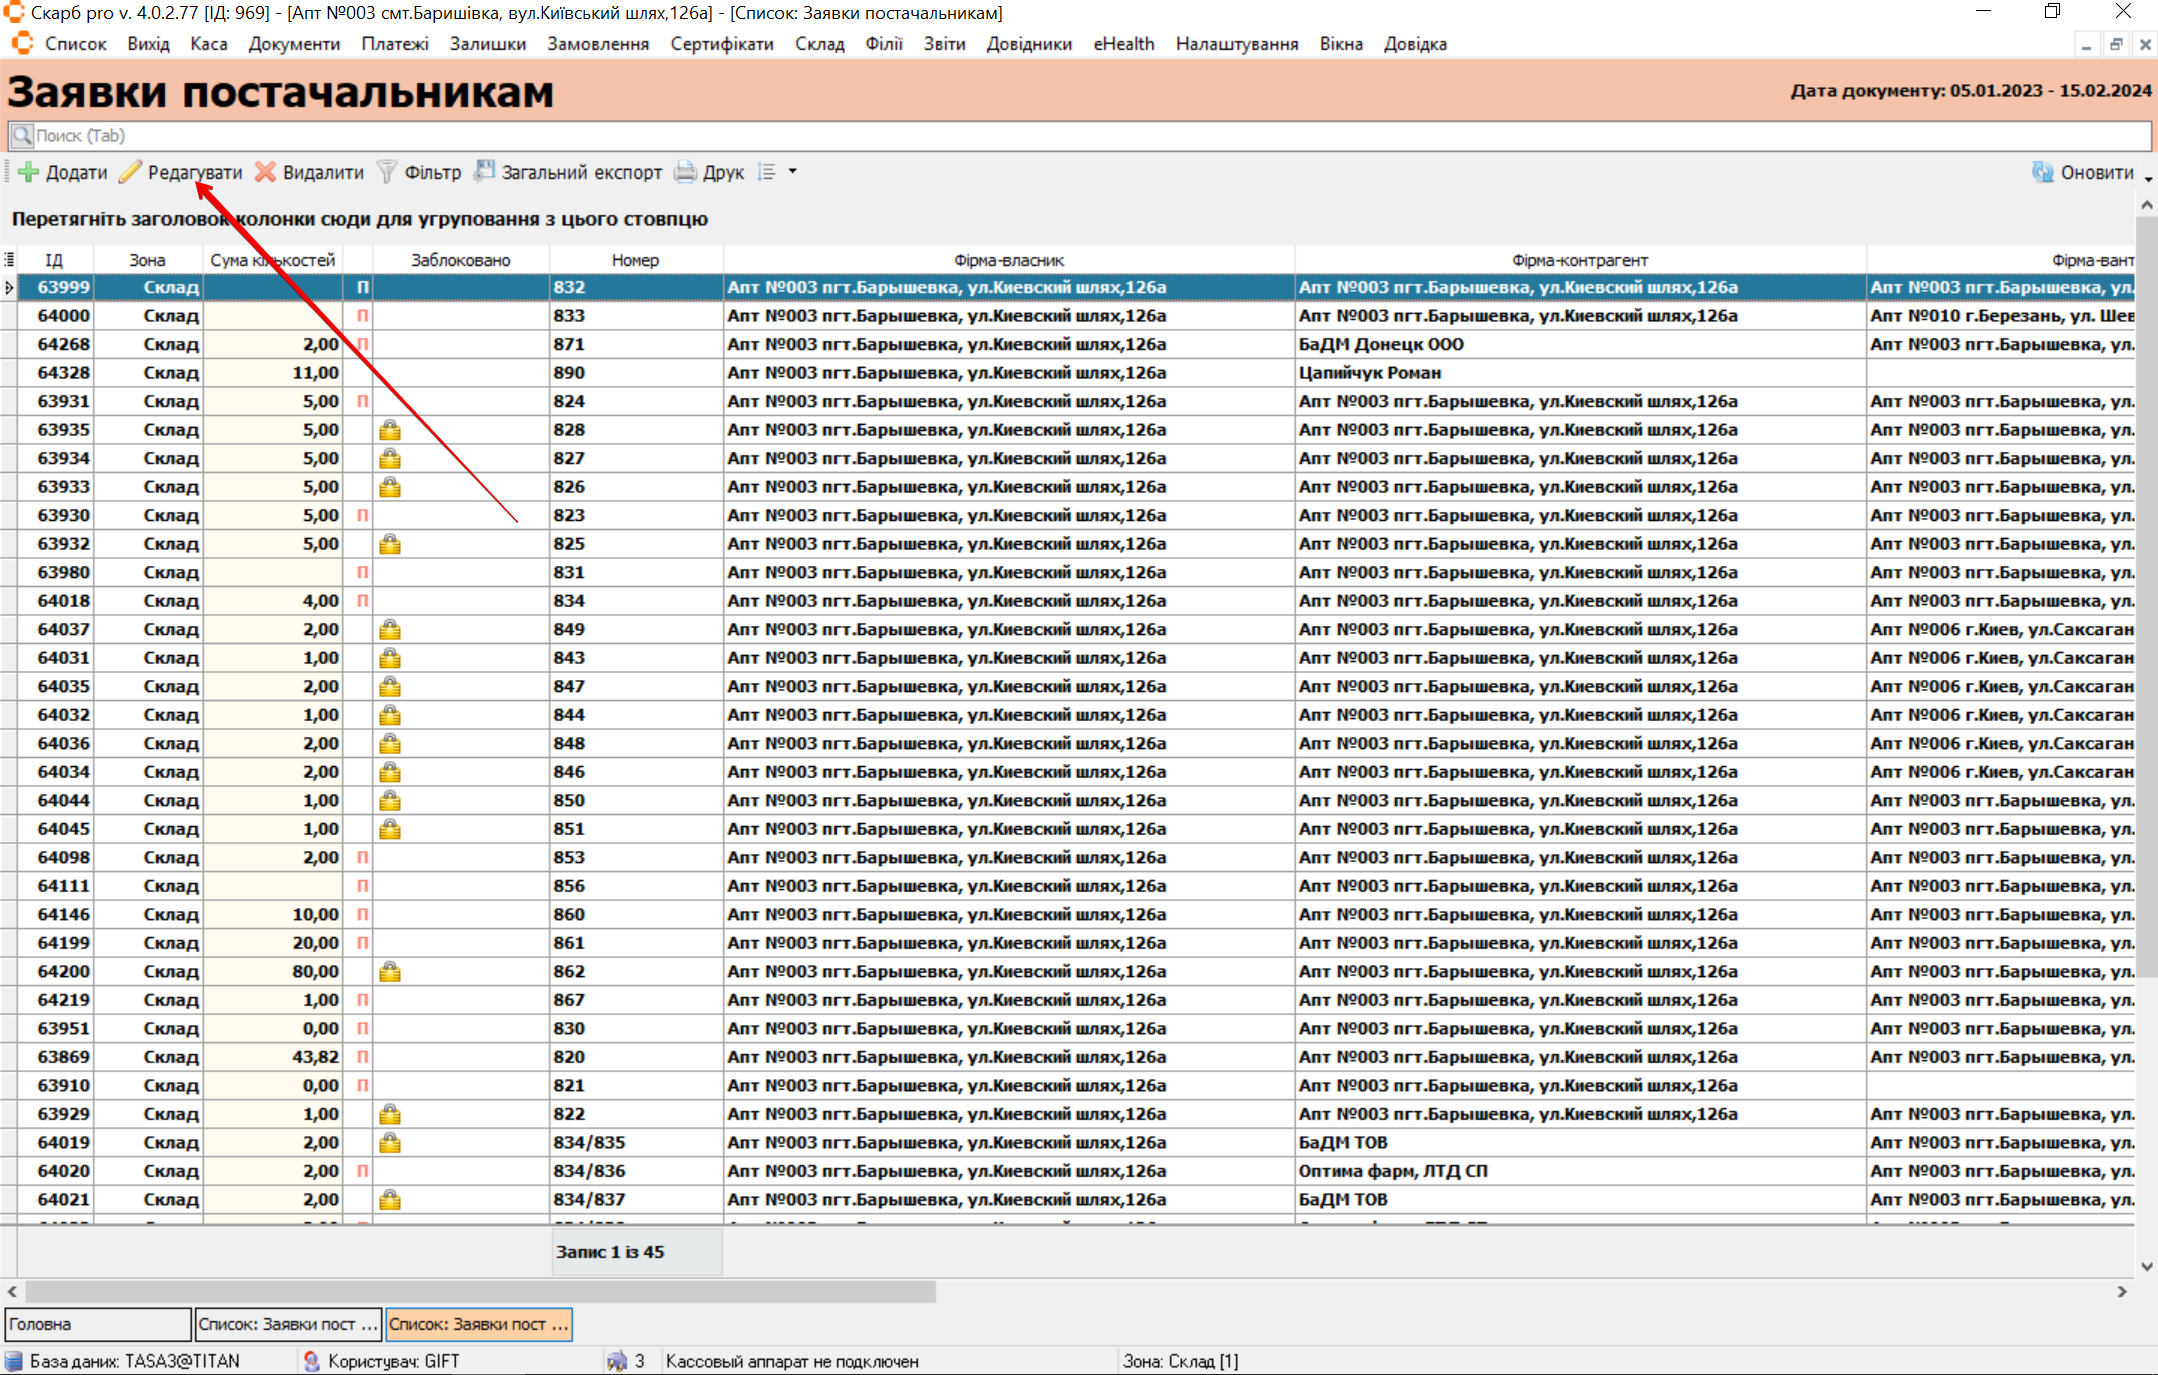Switch to the Головна tab

click(x=97, y=1324)
